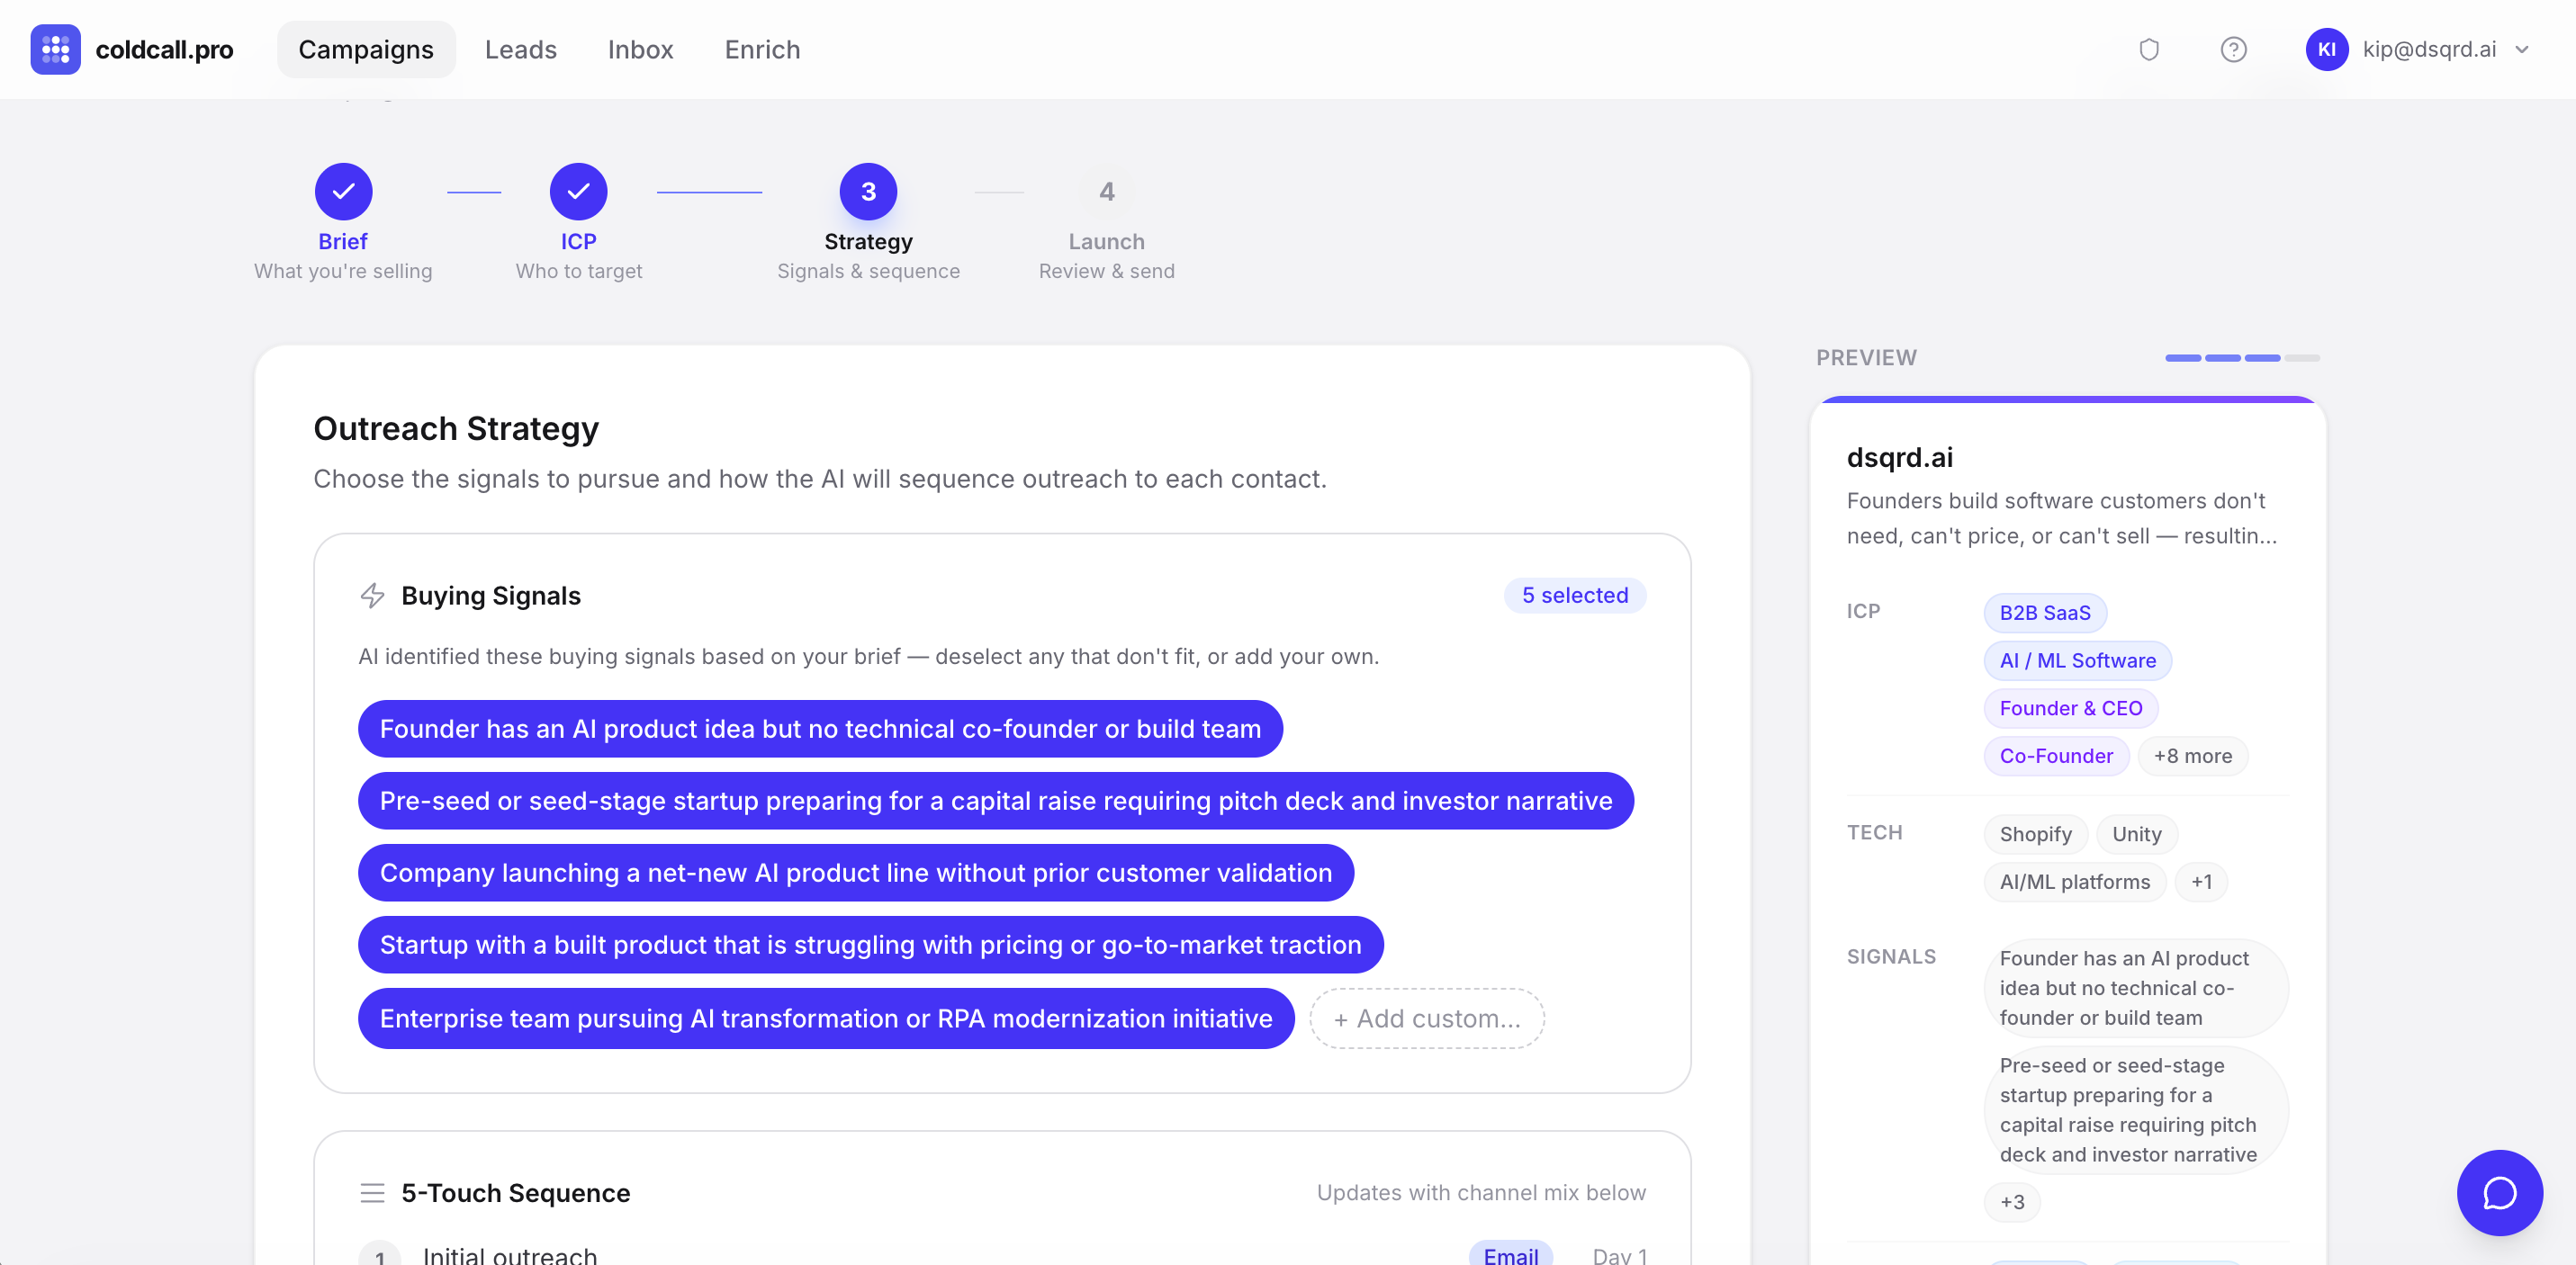Click the coldcall.pro logo icon
Image resolution: width=2576 pixels, height=1265 pixels.
point(55,49)
